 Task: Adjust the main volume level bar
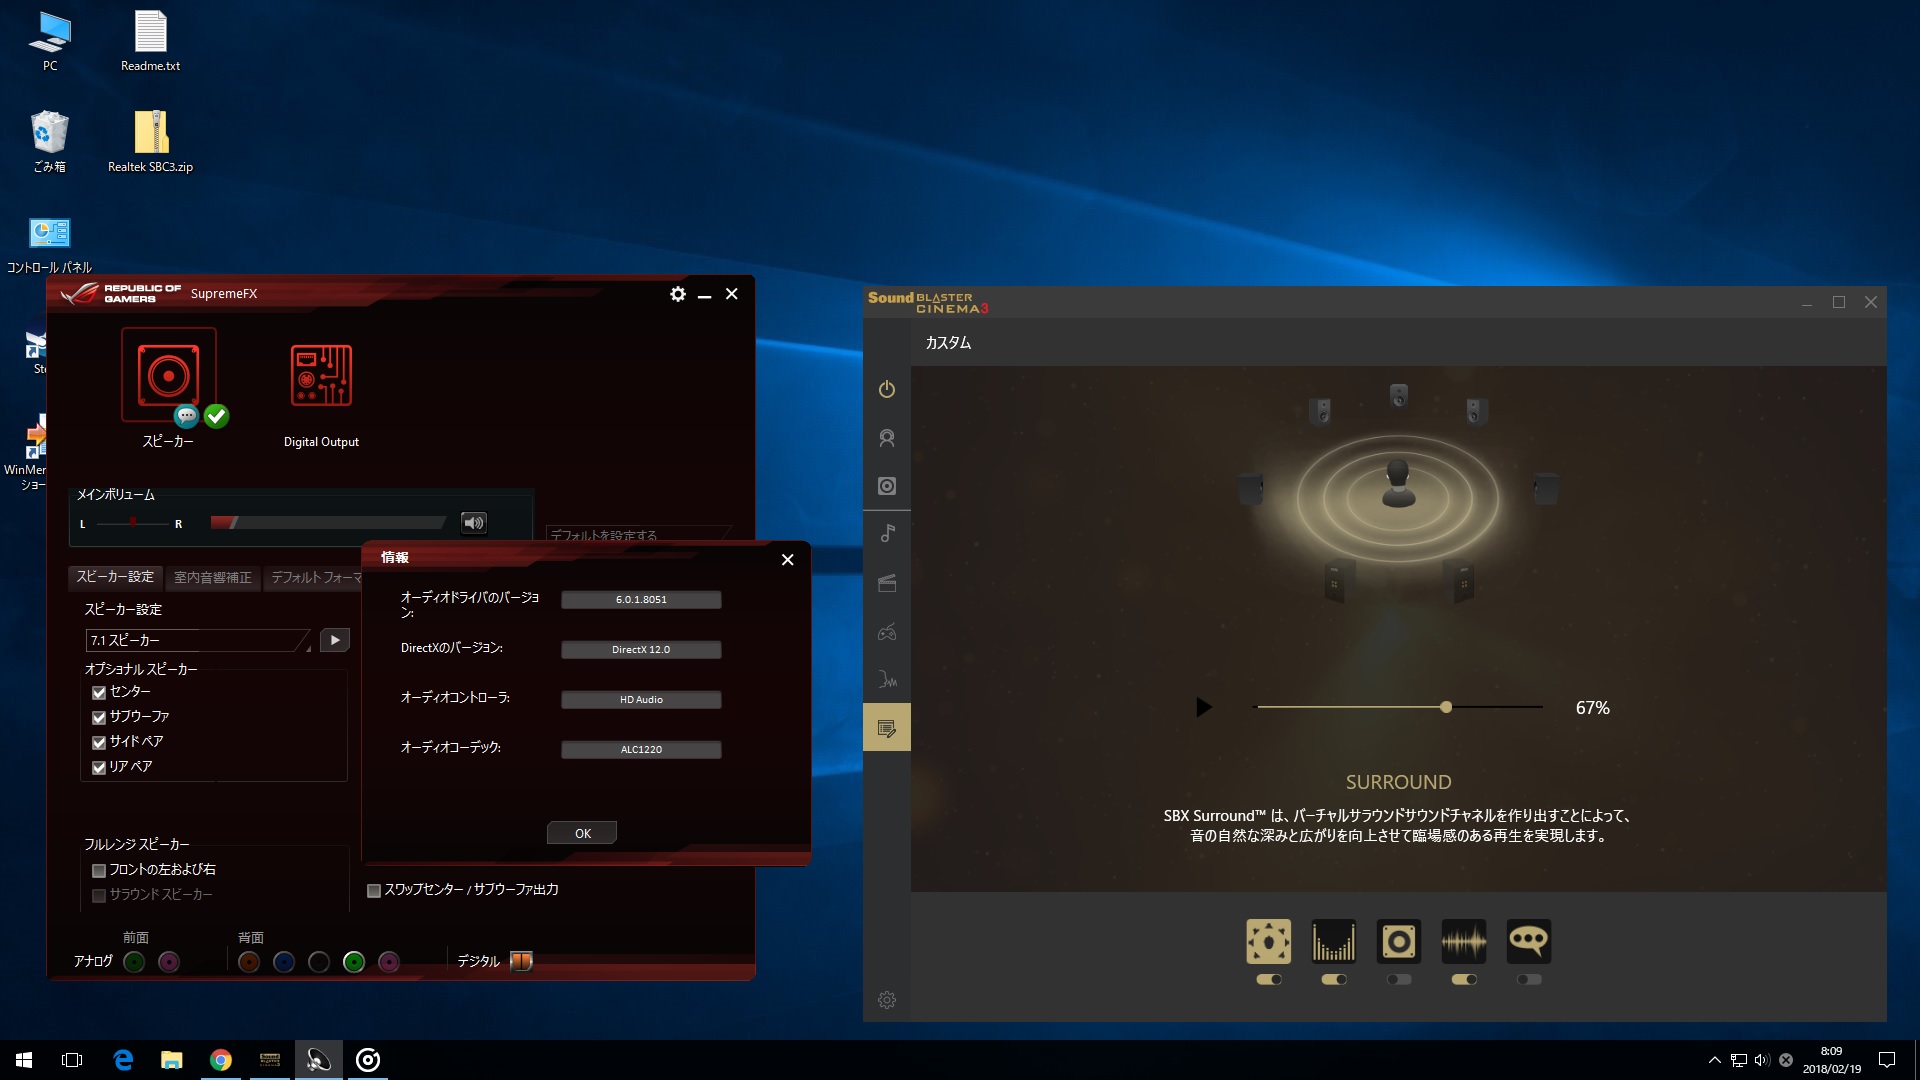(x=328, y=522)
